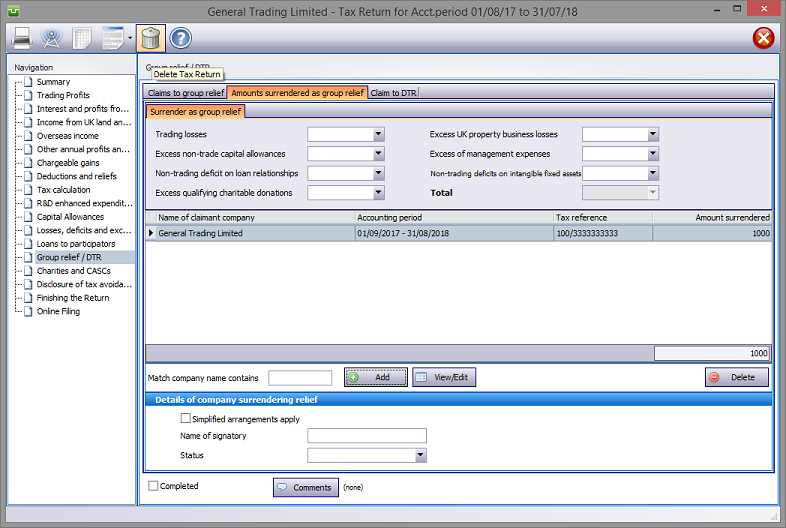Open Loans to participators page
This screenshot has width=786, height=528.
pos(76,244)
